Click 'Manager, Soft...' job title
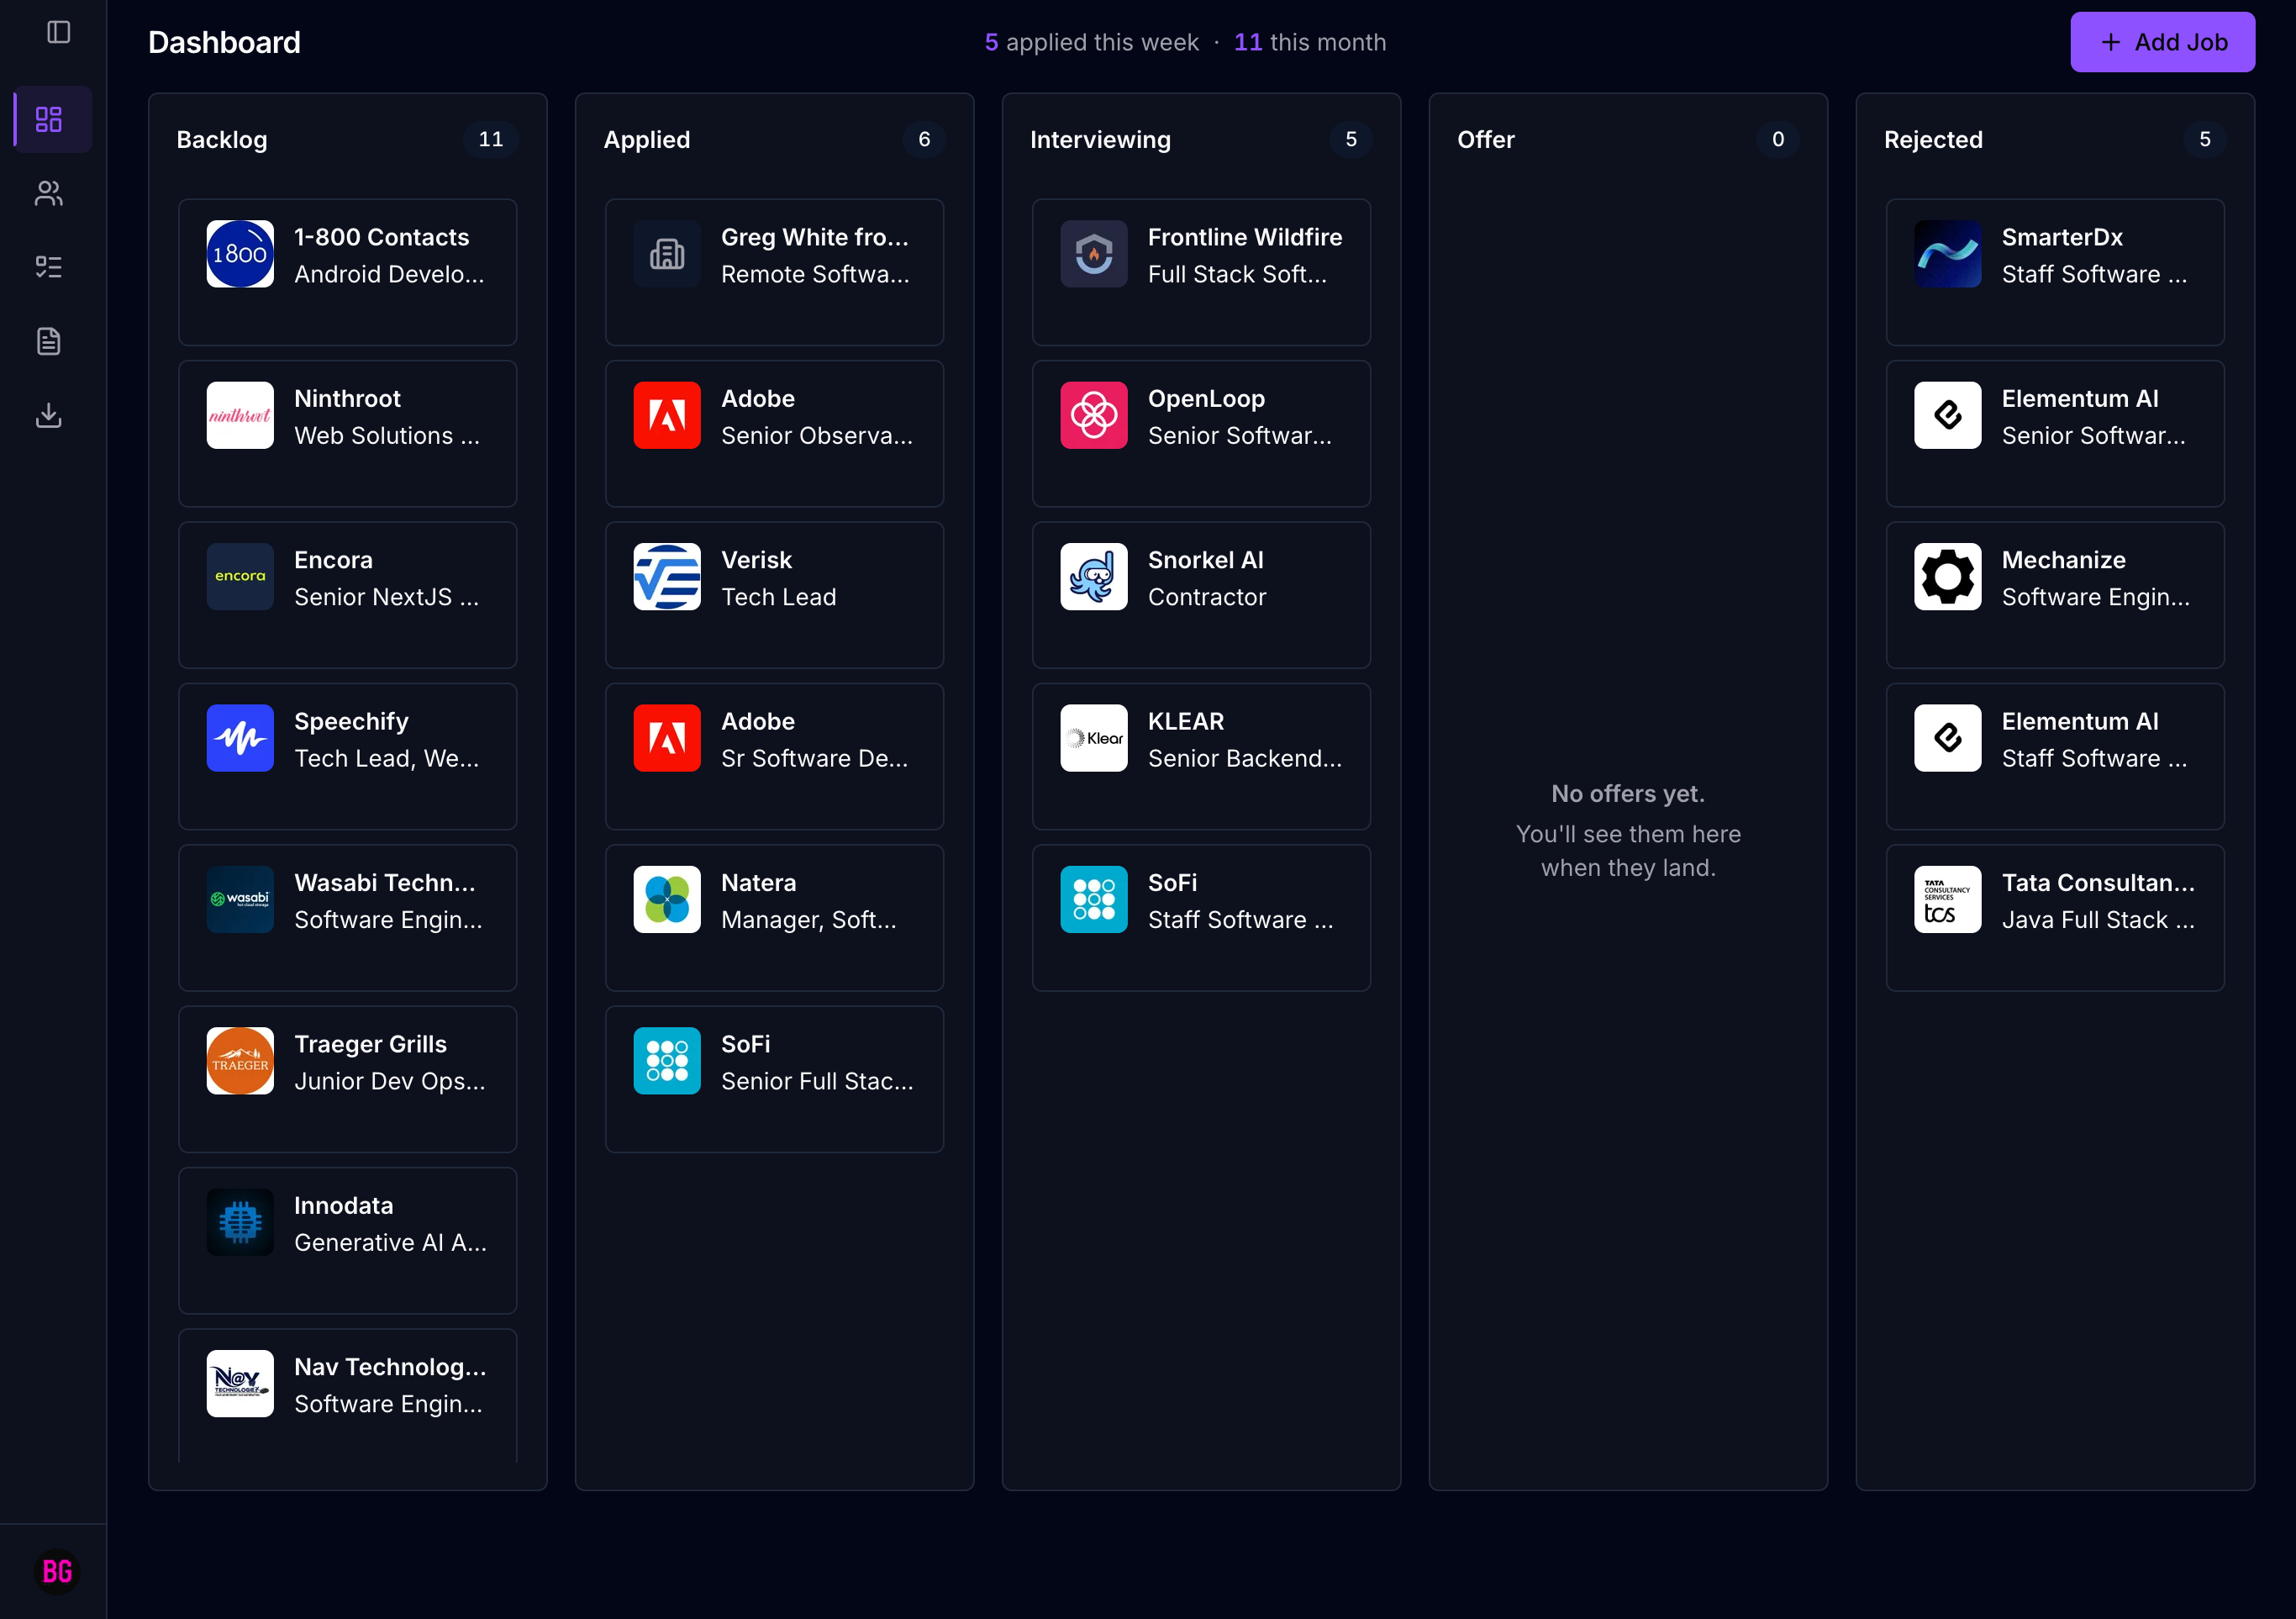The height and width of the screenshot is (1619, 2296). 809,919
